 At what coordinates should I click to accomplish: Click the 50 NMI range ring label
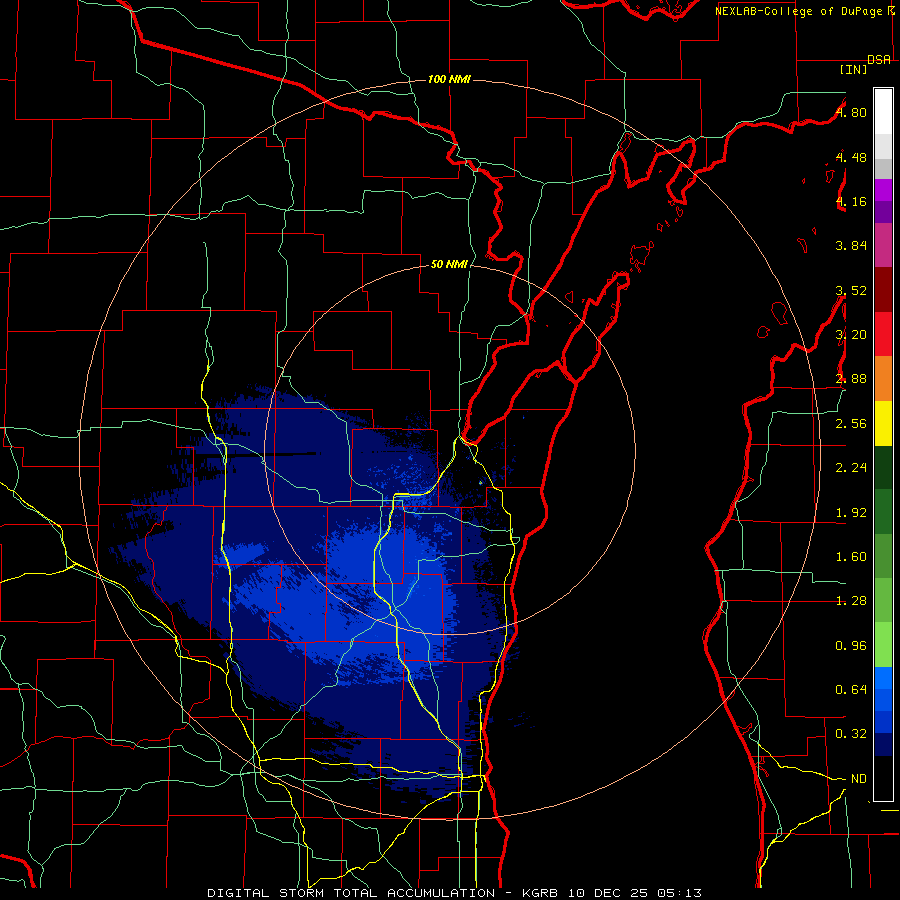[449, 265]
